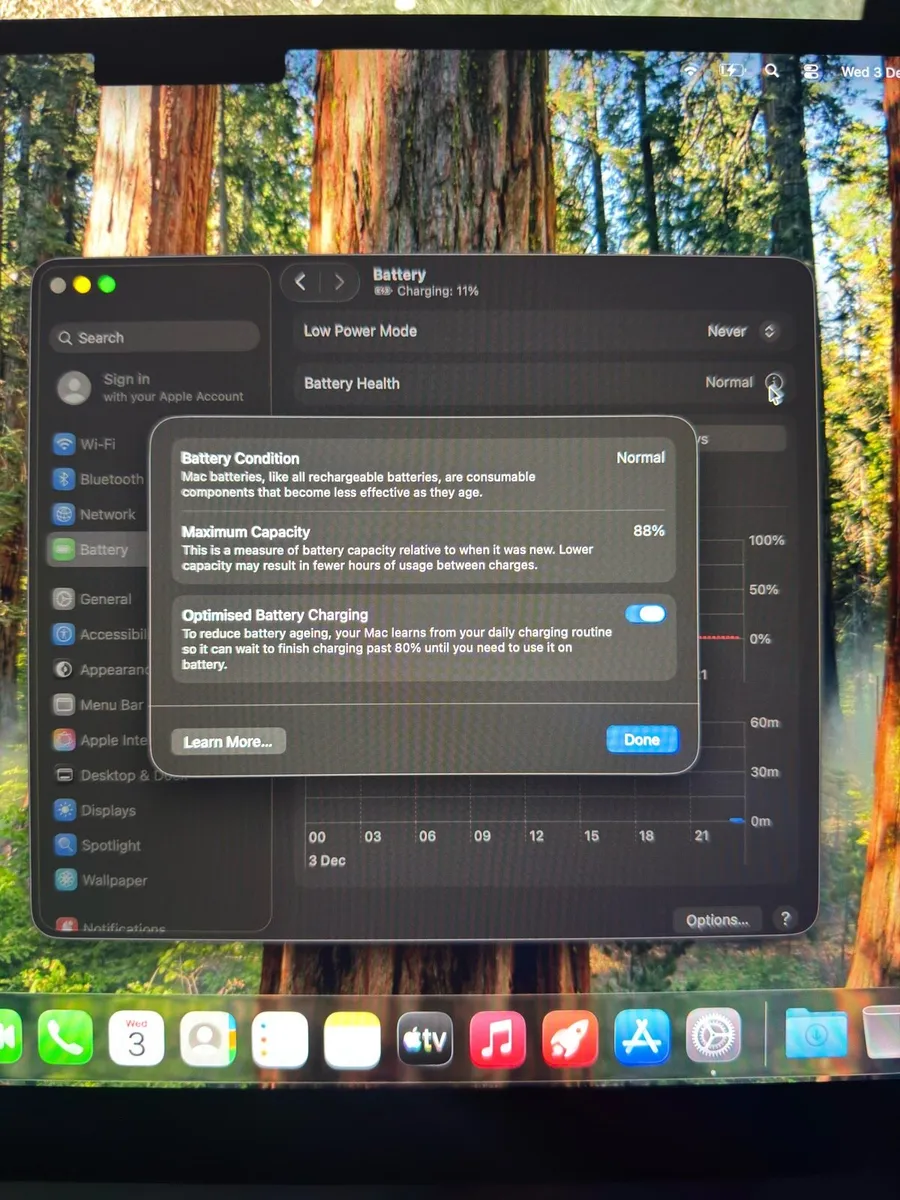Open Spotlight search from the menu bar
900x1200 pixels.
tap(772, 71)
